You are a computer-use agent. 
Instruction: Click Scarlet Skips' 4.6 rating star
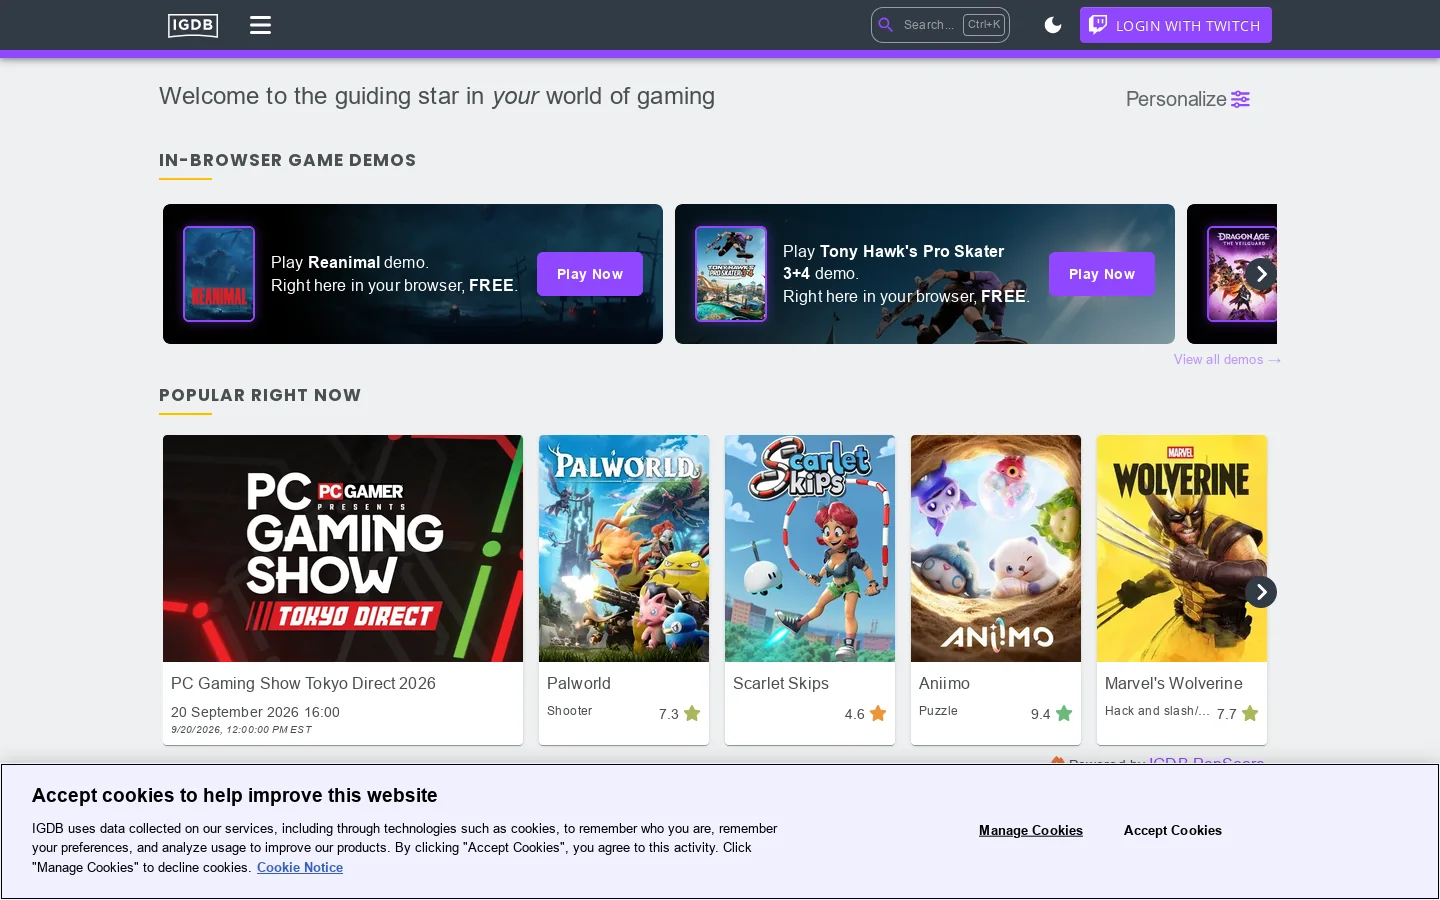pos(878,714)
